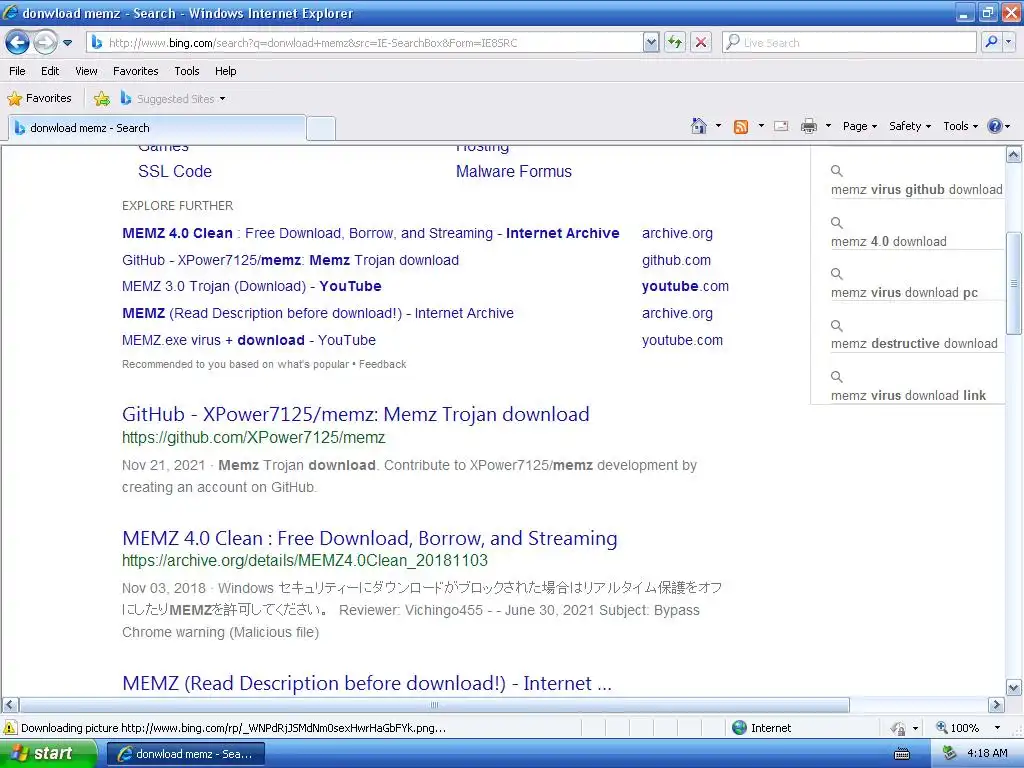Open the Page command menu
The width and height of the screenshot is (1024, 768).
pos(859,126)
